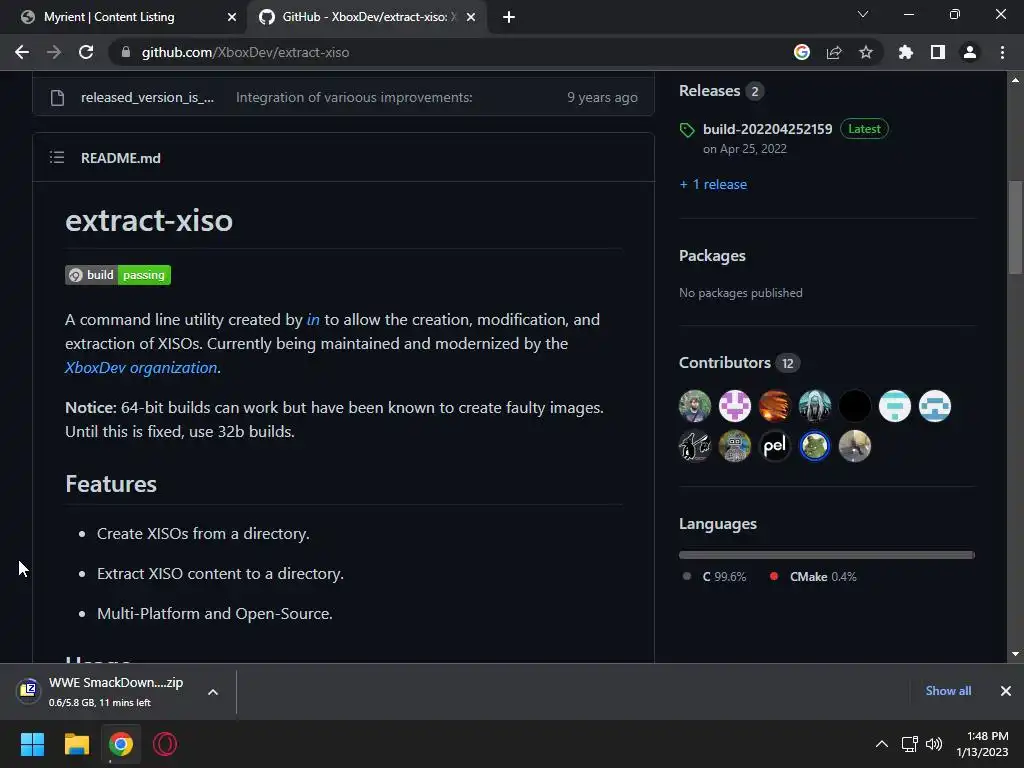View the '+ 1 release' link
This screenshot has width=1024, height=768.
point(713,184)
